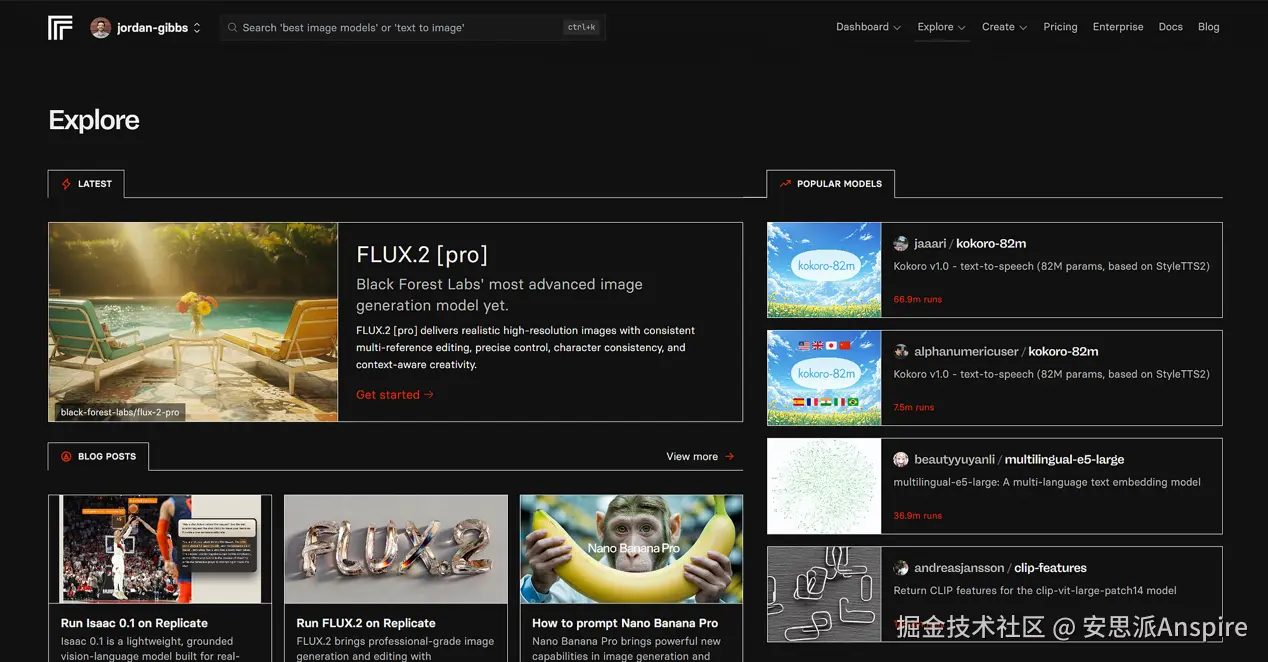The height and width of the screenshot is (662, 1268).
Task: Click the 66.9m runs count
Action: tap(918, 299)
